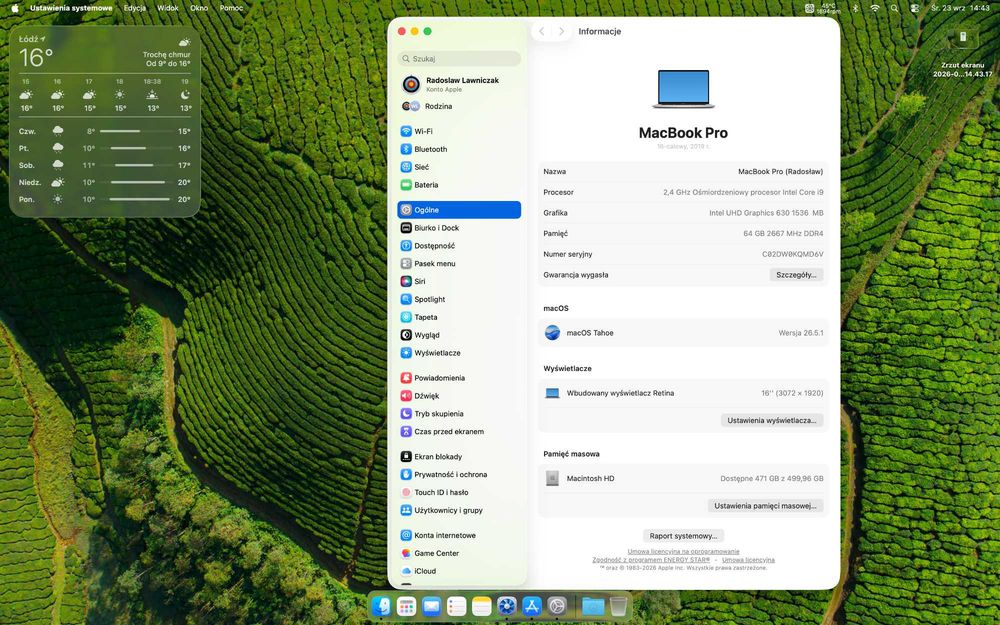This screenshot has height=625, width=1000.
Task: Open Pasek menu settings
Action: [x=459, y=263]
